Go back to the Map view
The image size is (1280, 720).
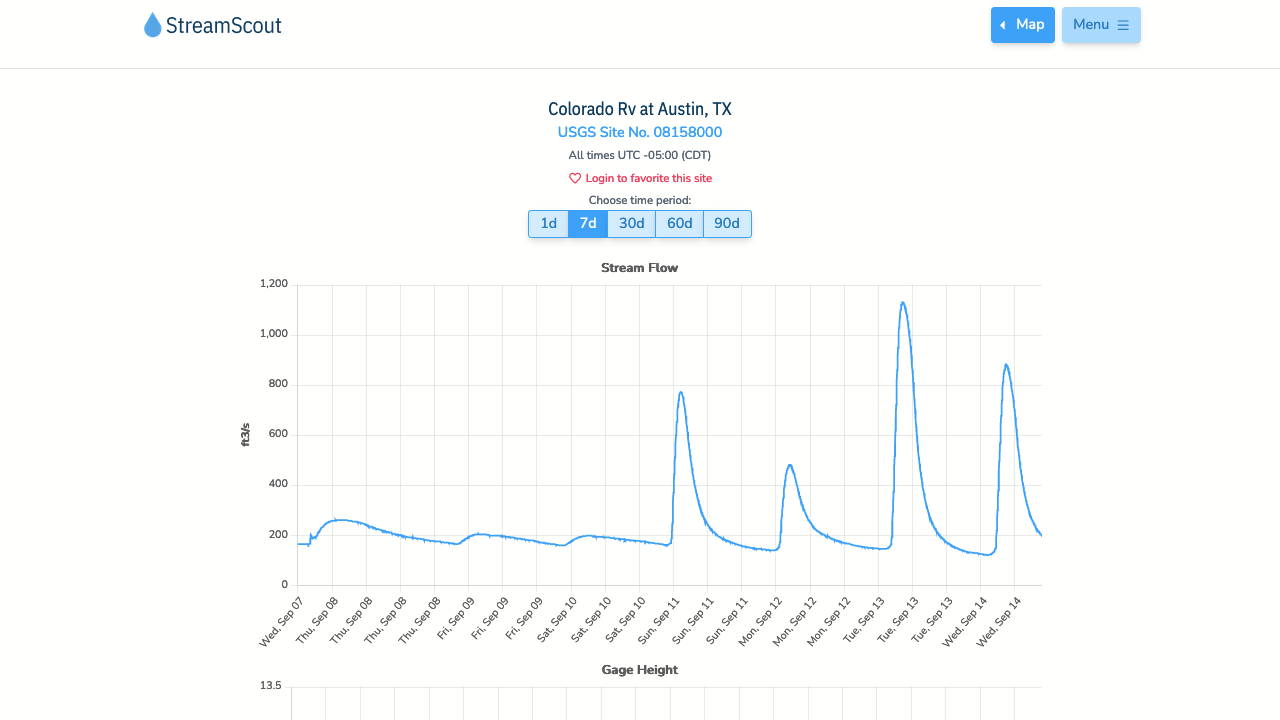click(1022, 25)
